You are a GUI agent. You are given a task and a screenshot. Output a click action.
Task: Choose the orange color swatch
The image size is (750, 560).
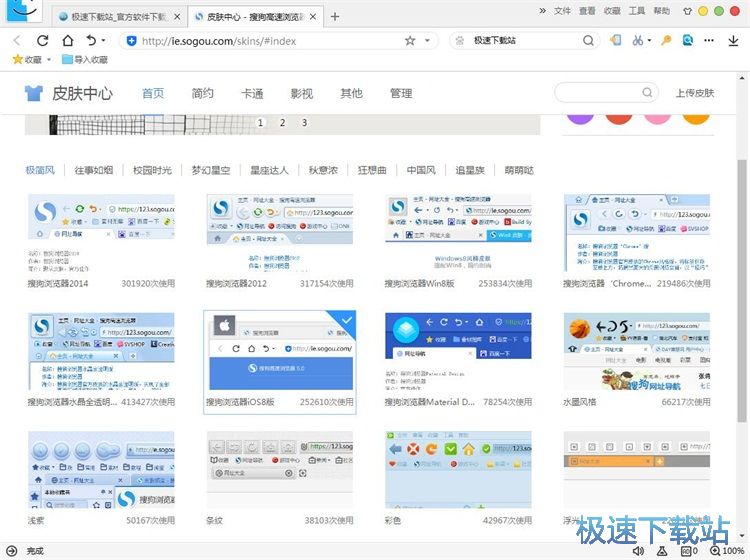696,118
